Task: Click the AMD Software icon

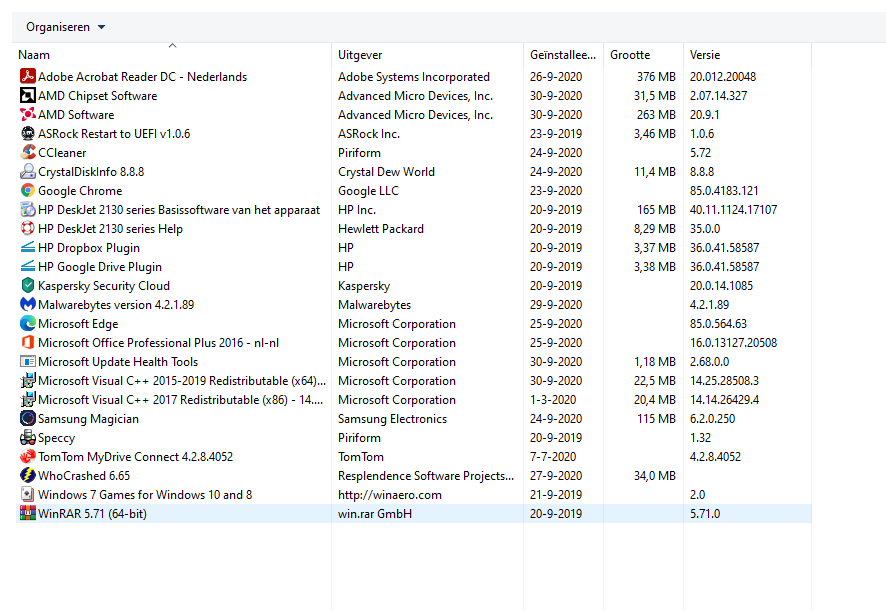Action: pyautogui.click(x=28, y=114)
